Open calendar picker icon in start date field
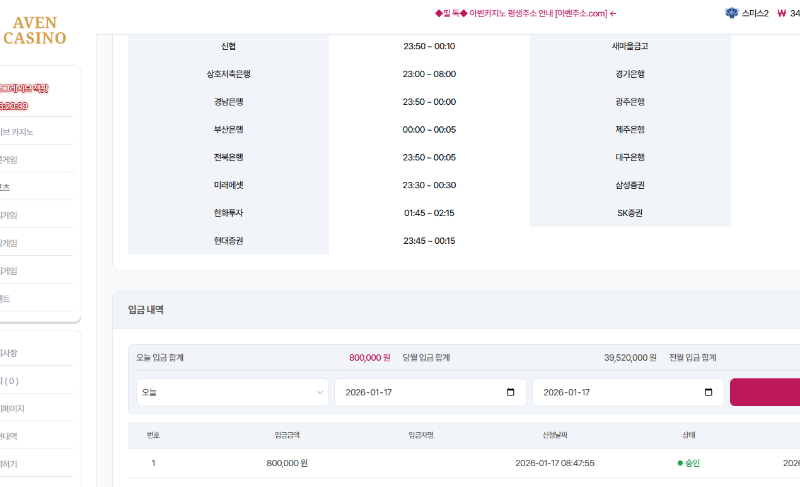800x487 pixels. pos(511,392)
